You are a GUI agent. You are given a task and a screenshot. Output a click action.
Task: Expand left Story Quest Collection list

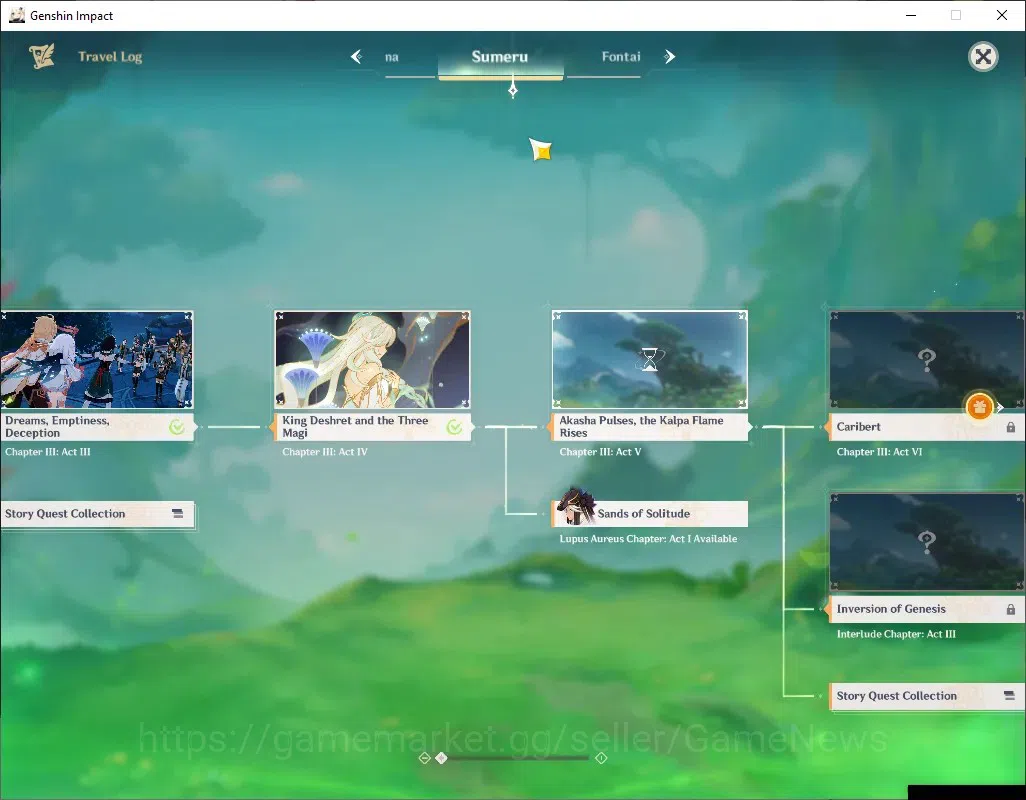click(97, 514)
